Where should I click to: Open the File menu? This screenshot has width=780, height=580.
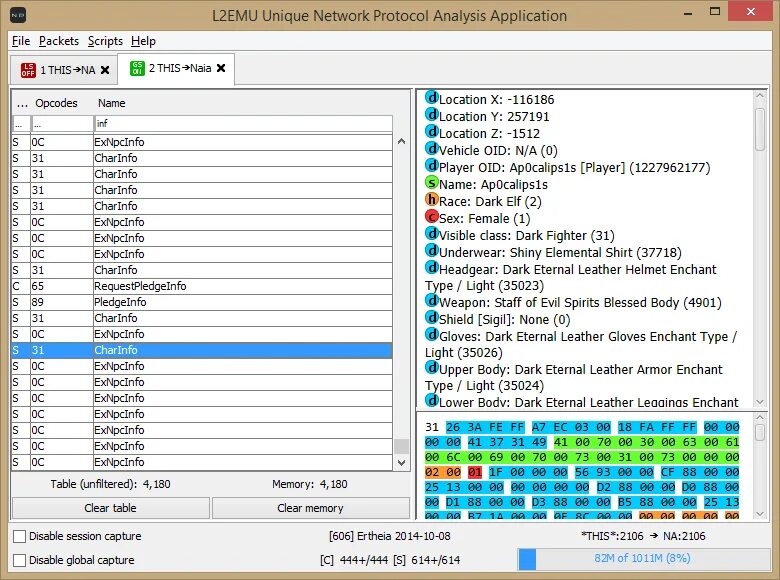[21, 41]
